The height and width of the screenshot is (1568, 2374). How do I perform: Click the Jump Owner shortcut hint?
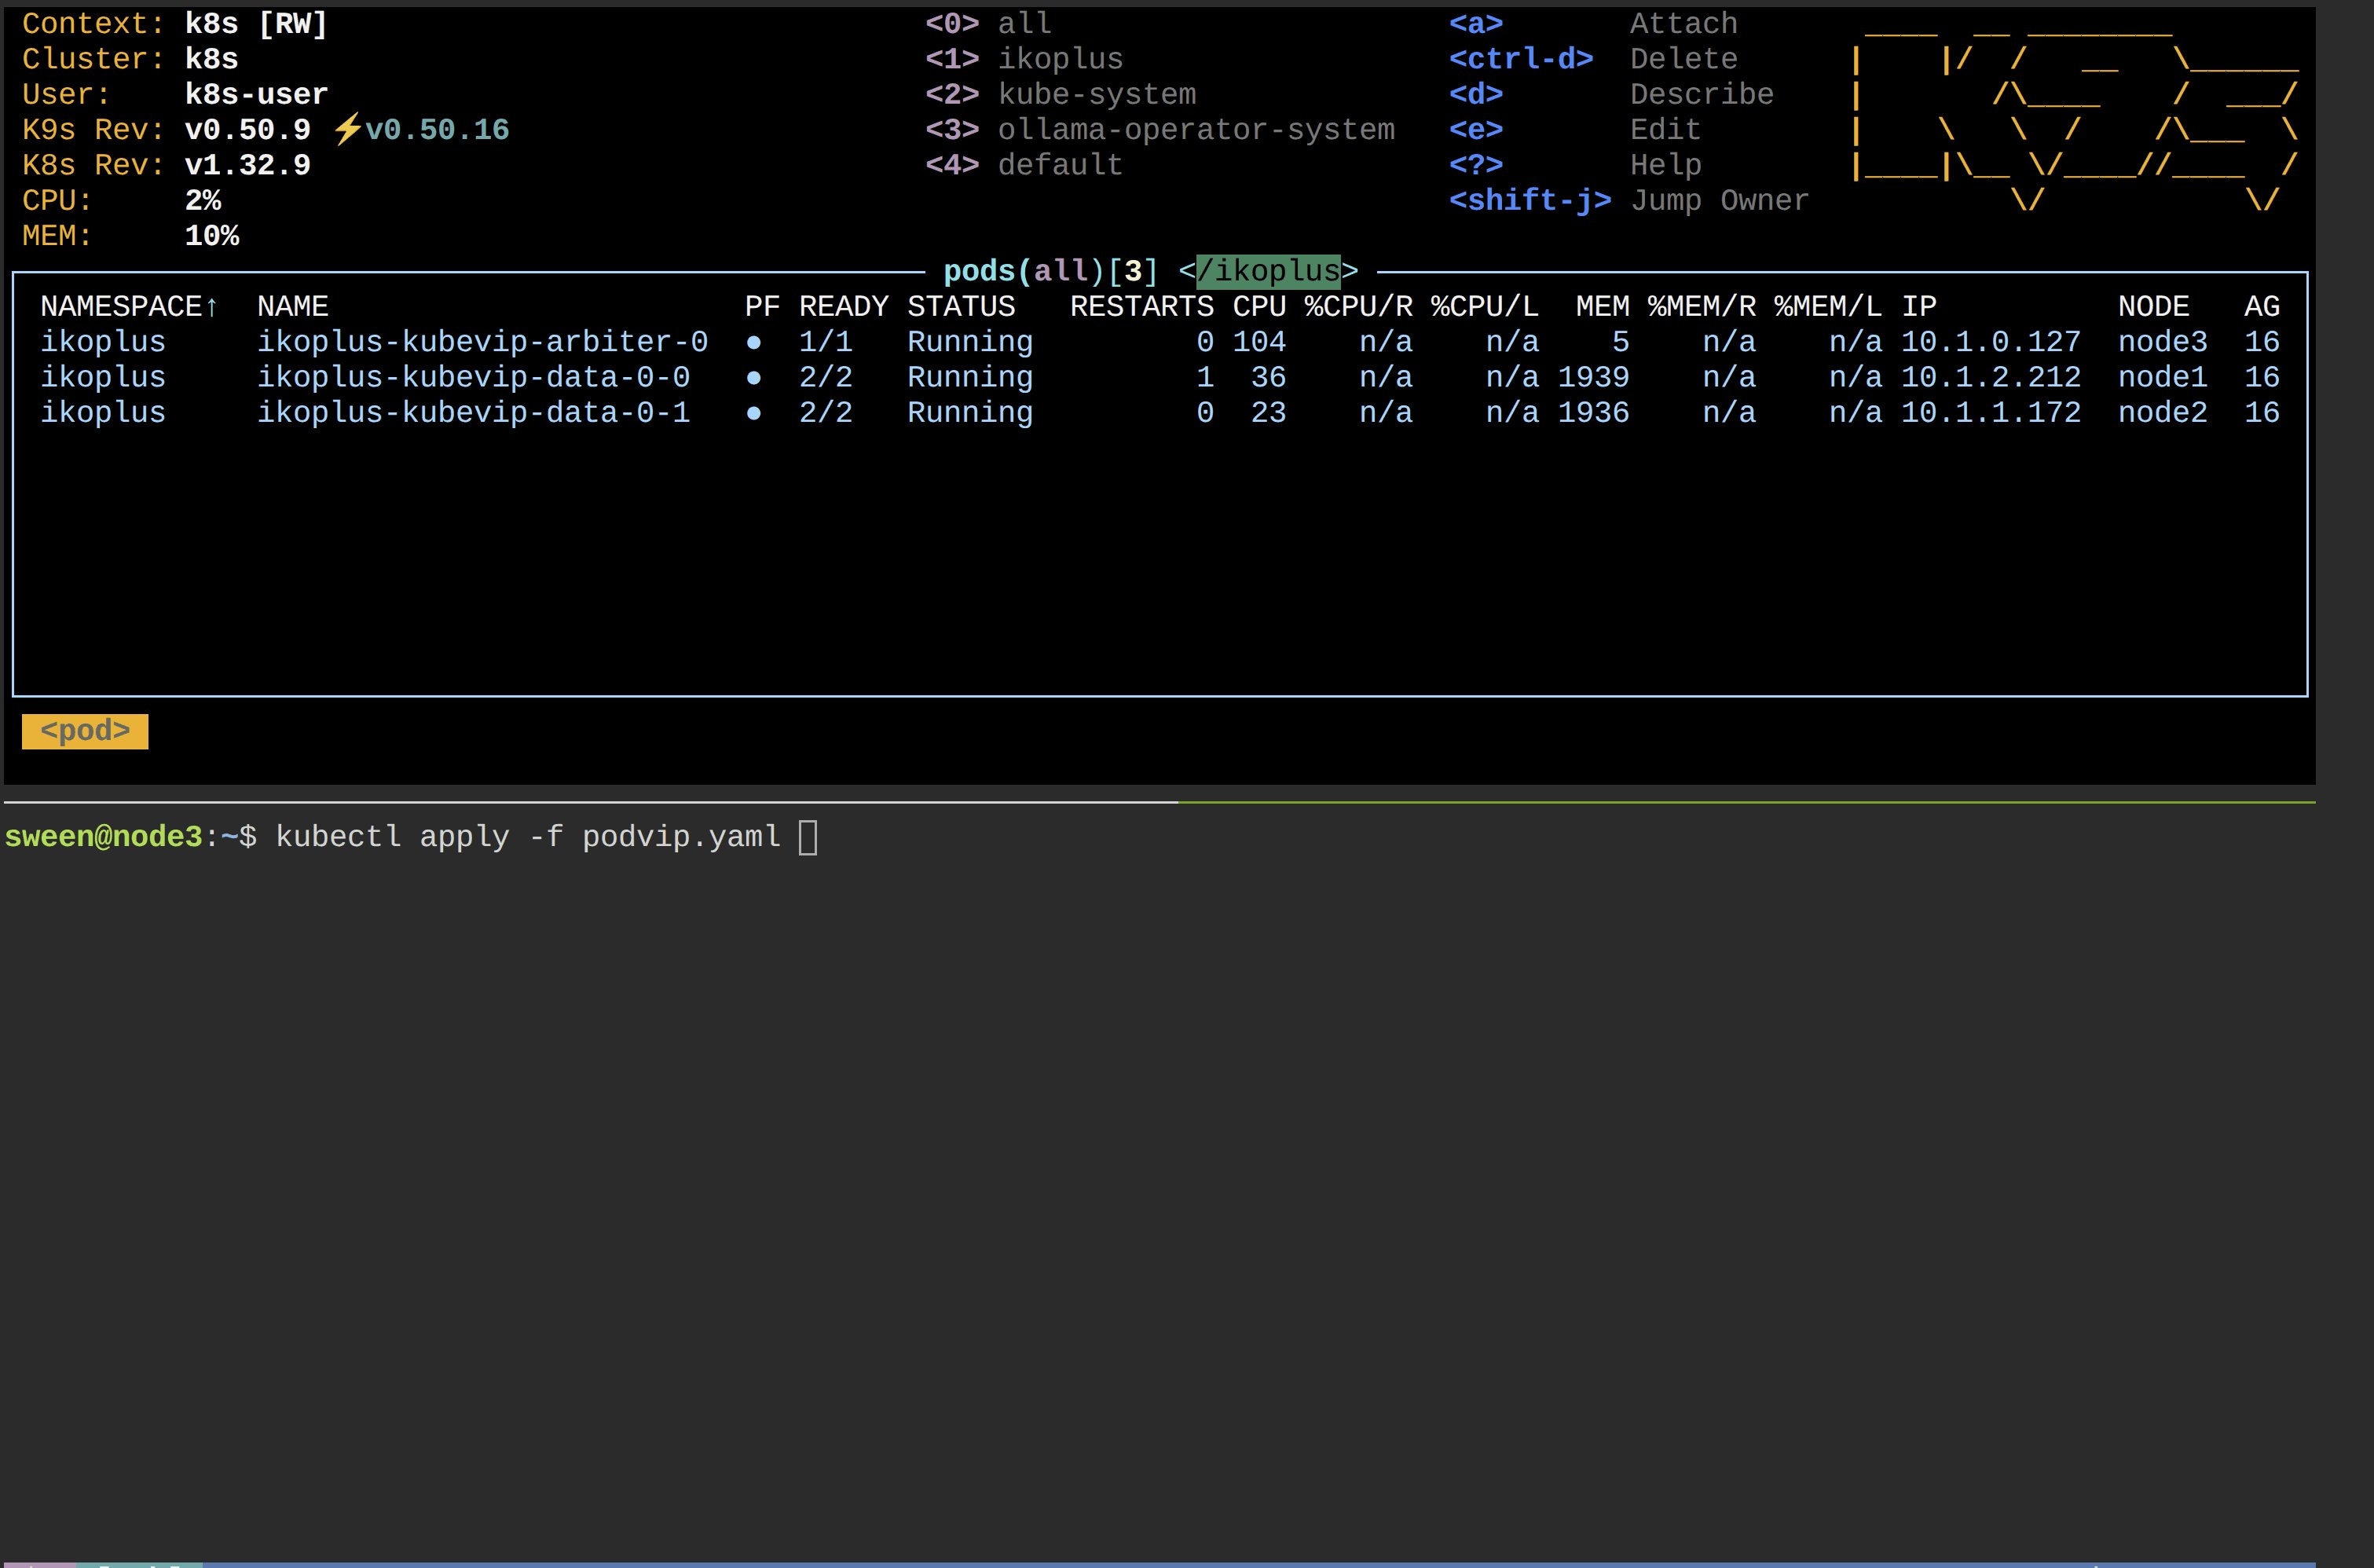[x=1719, y=200]
